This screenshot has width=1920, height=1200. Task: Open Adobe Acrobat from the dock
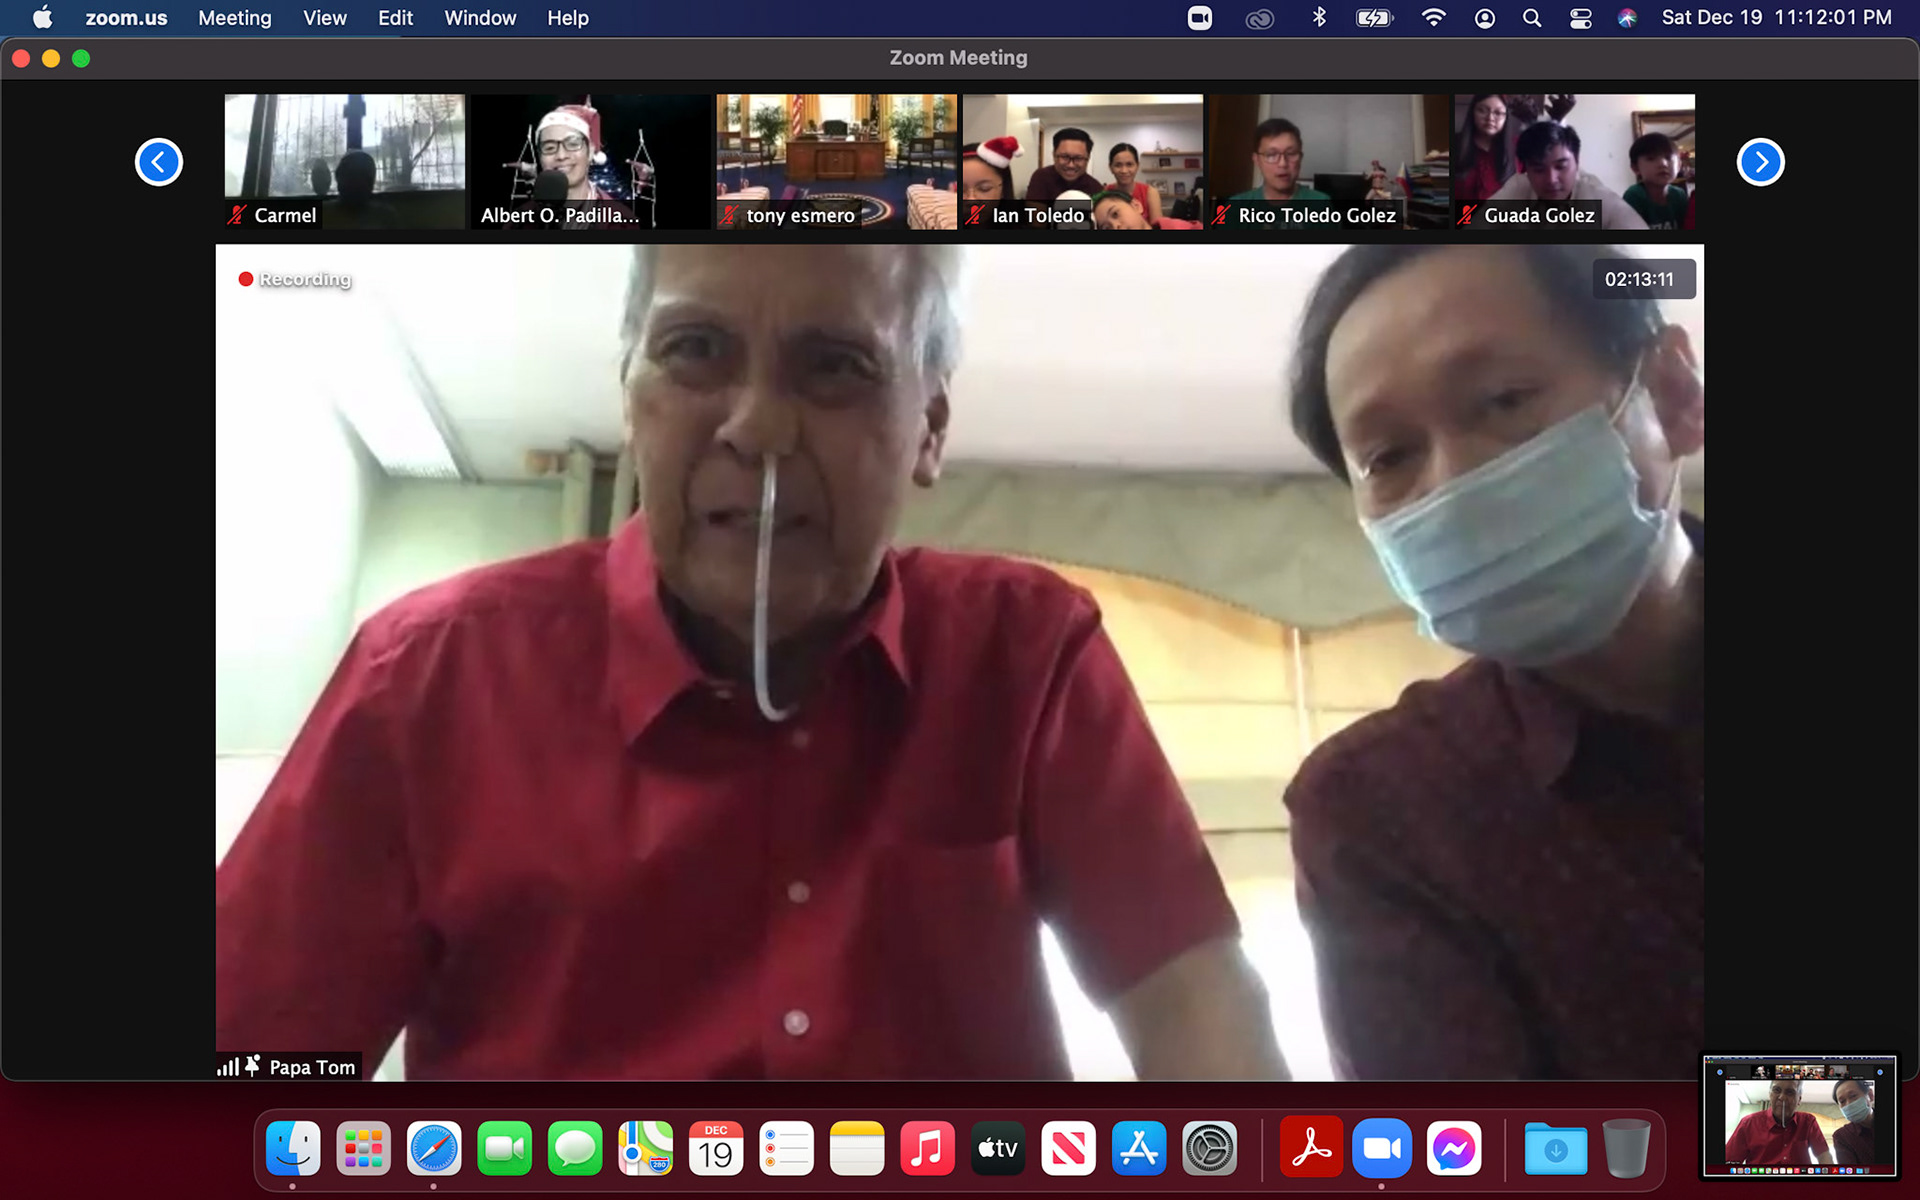point(1310,1149)
